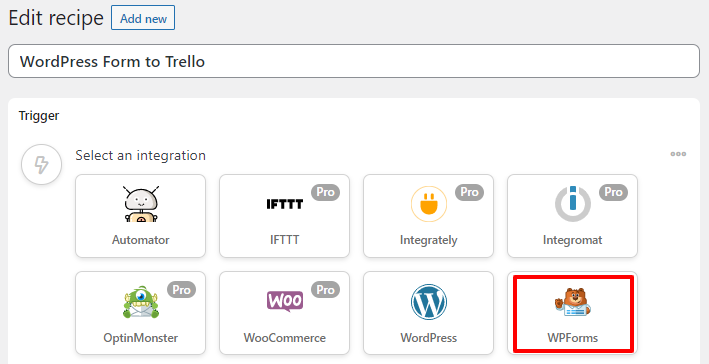
Task: Select the WordPress logo icon
Action: coord(429,302)
